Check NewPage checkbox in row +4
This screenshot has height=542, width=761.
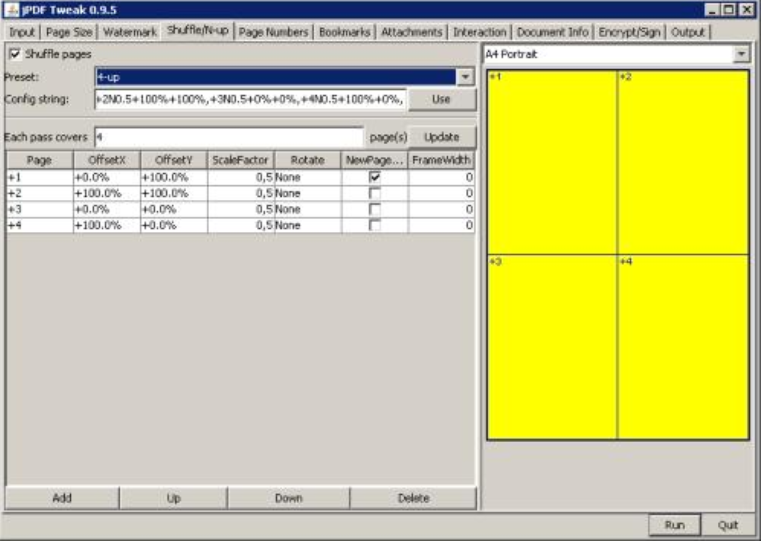tap(375, 225)
